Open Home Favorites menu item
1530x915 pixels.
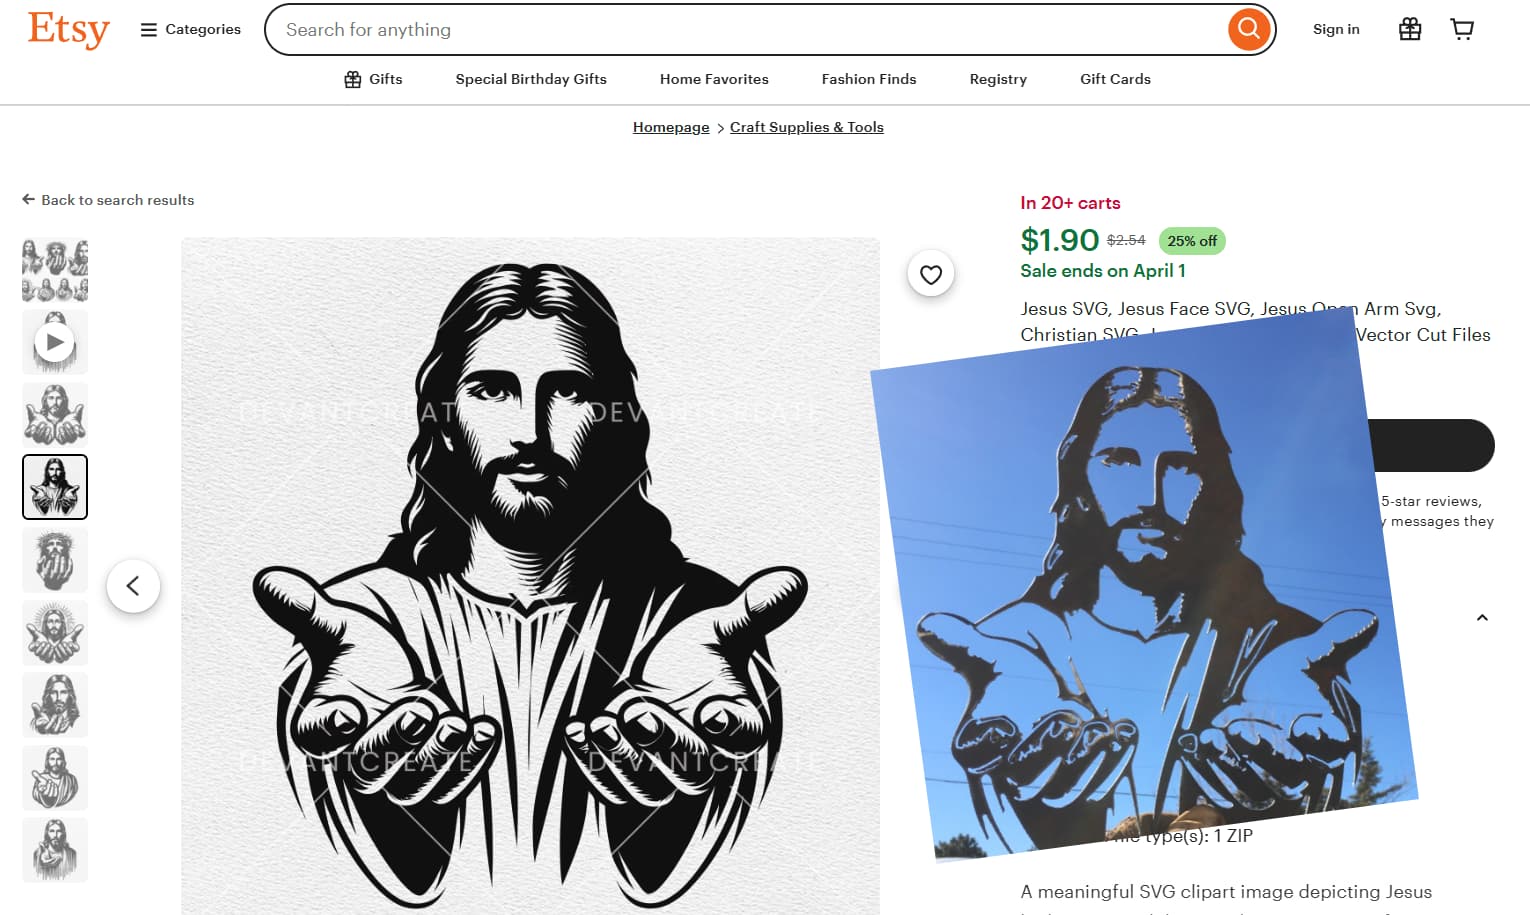714,79
